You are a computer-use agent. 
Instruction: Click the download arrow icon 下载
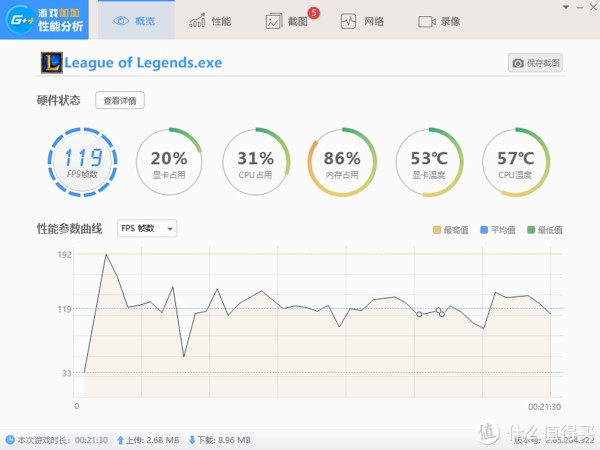click(192, 440)
